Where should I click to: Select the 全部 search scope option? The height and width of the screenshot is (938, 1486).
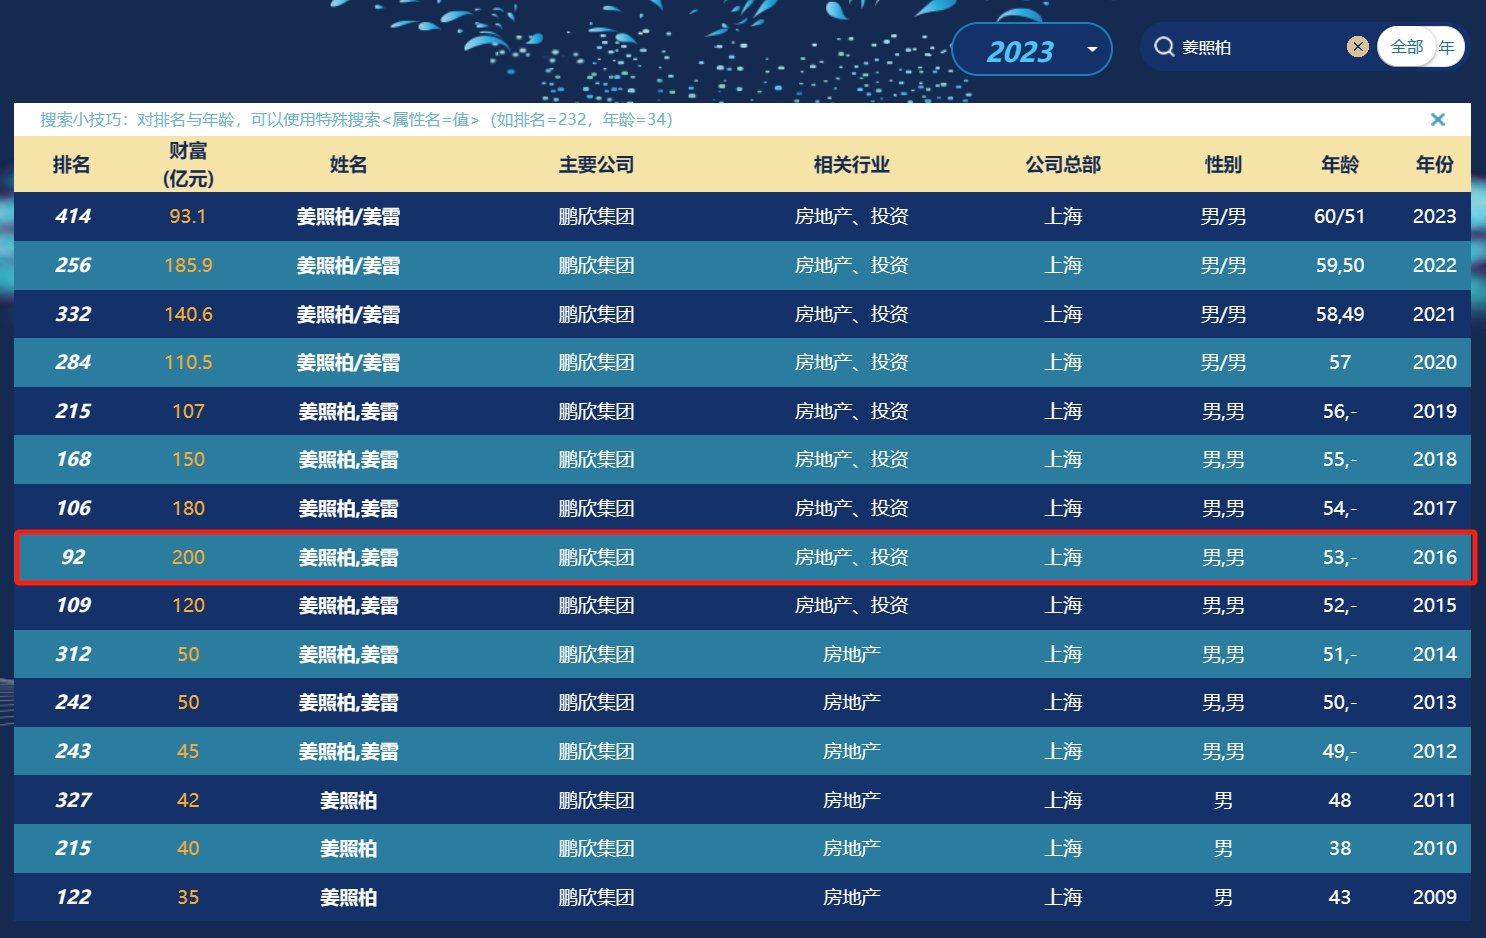pos(1406,47)
